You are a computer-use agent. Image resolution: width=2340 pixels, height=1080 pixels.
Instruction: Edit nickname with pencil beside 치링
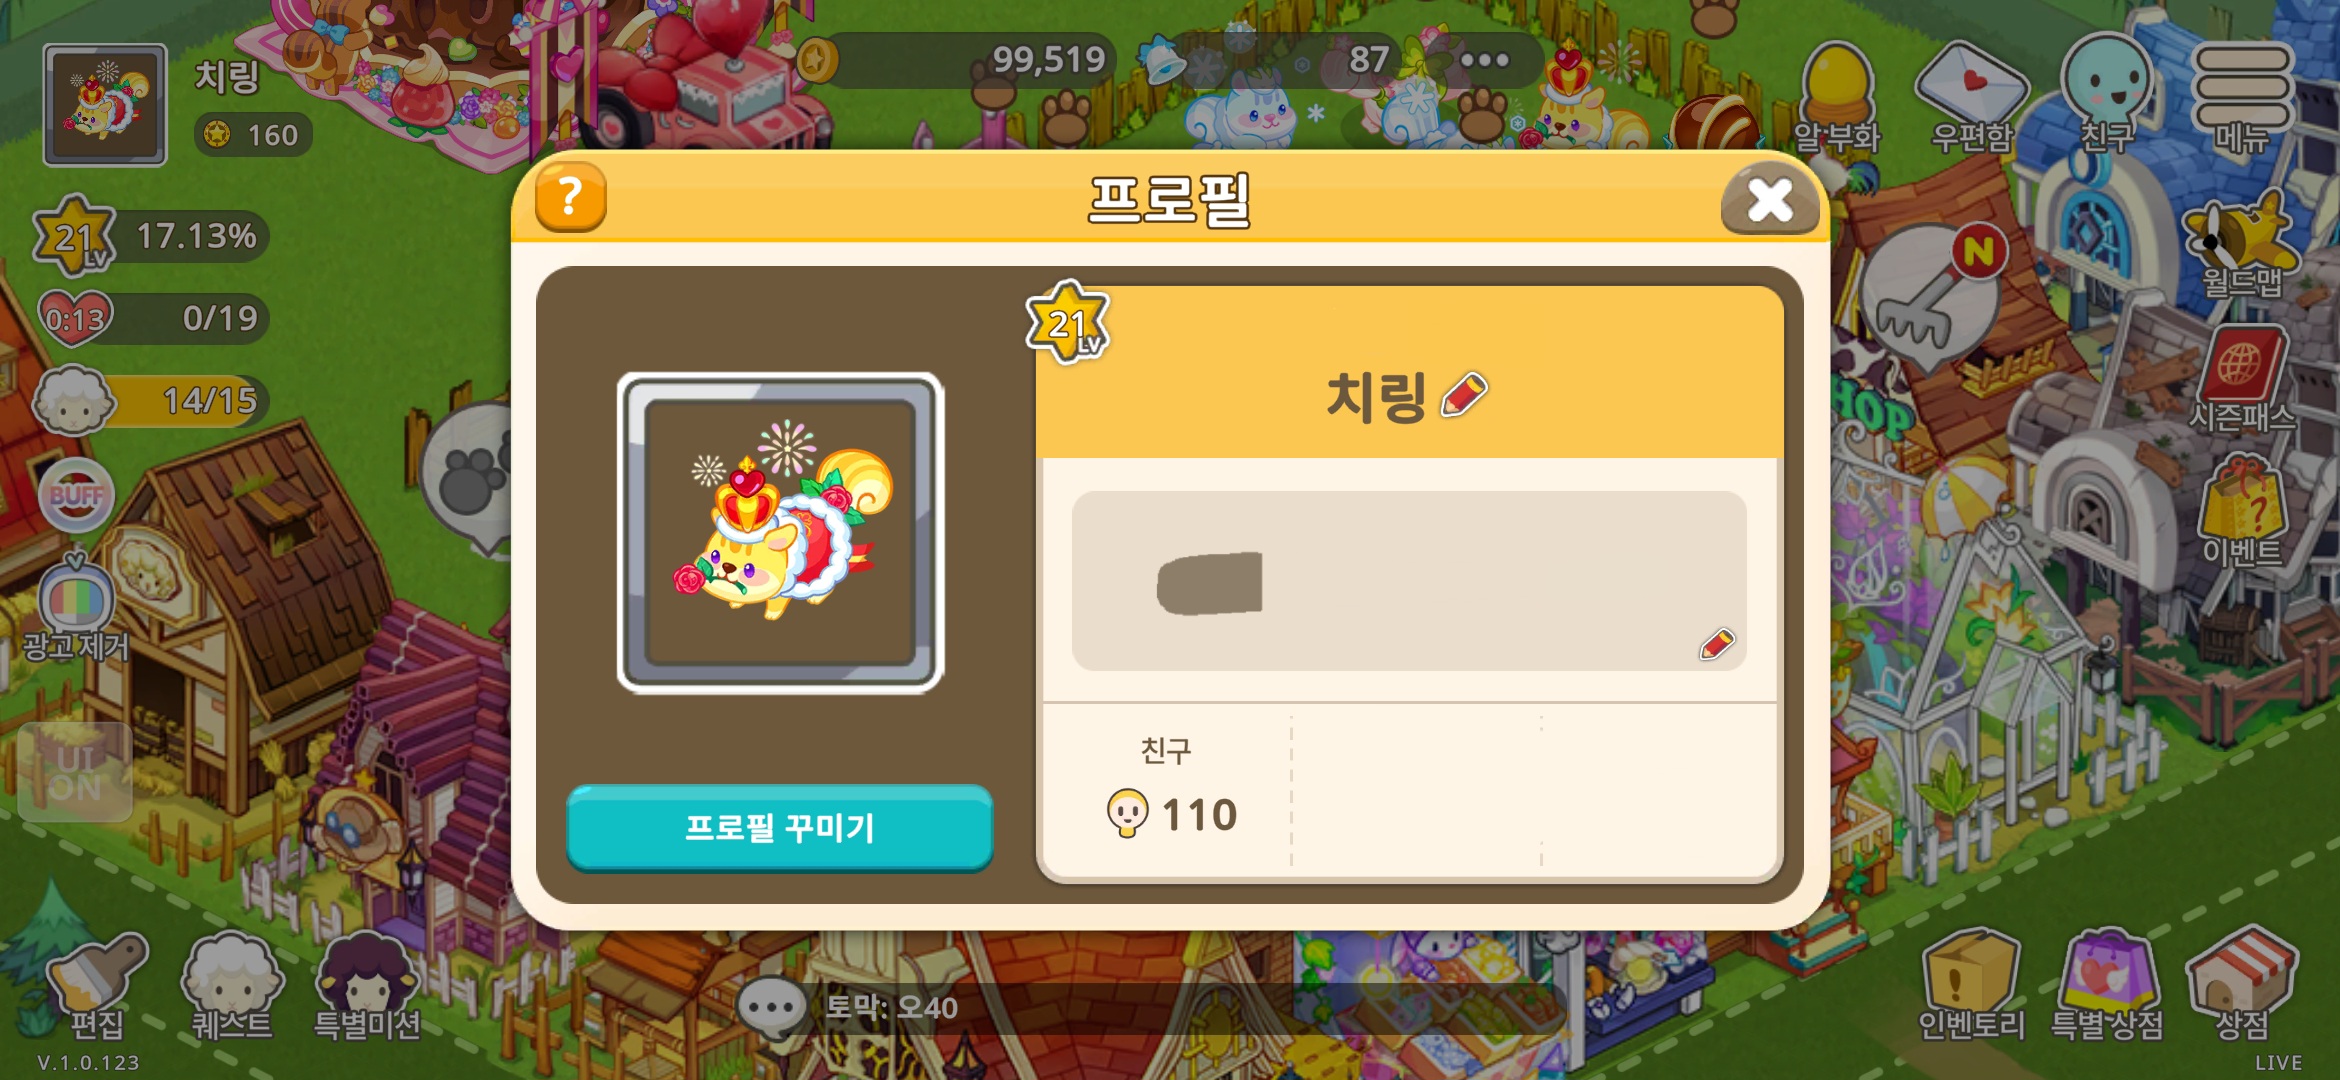pos(1464,394)
